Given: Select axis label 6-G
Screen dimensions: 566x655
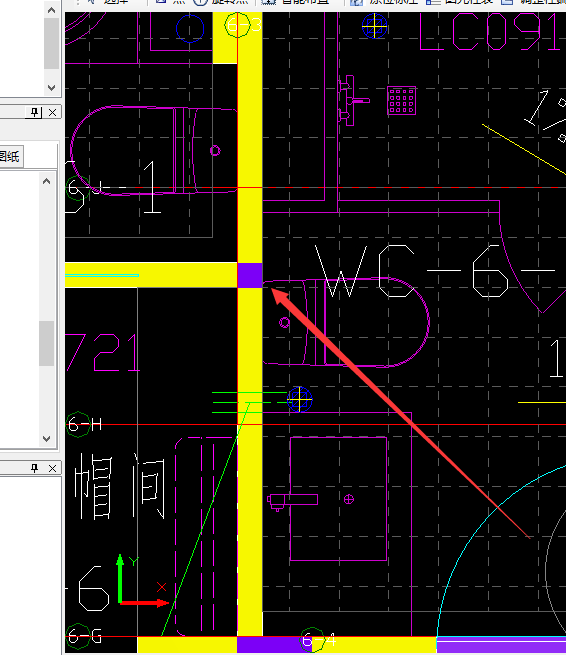Looking at the screenshot, I should click(84, 637).
